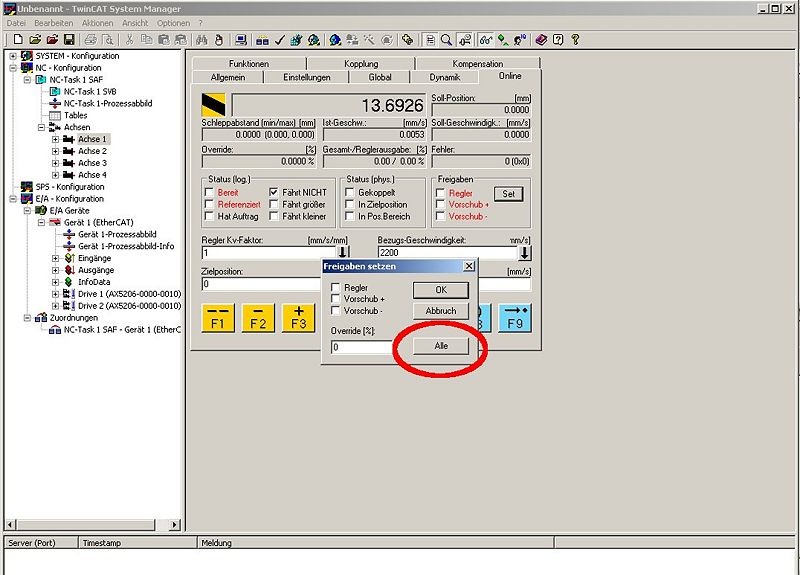Screen dimensions: 800x575
Task: Click the boxed question mark toolbar icon
Action: 558,39
